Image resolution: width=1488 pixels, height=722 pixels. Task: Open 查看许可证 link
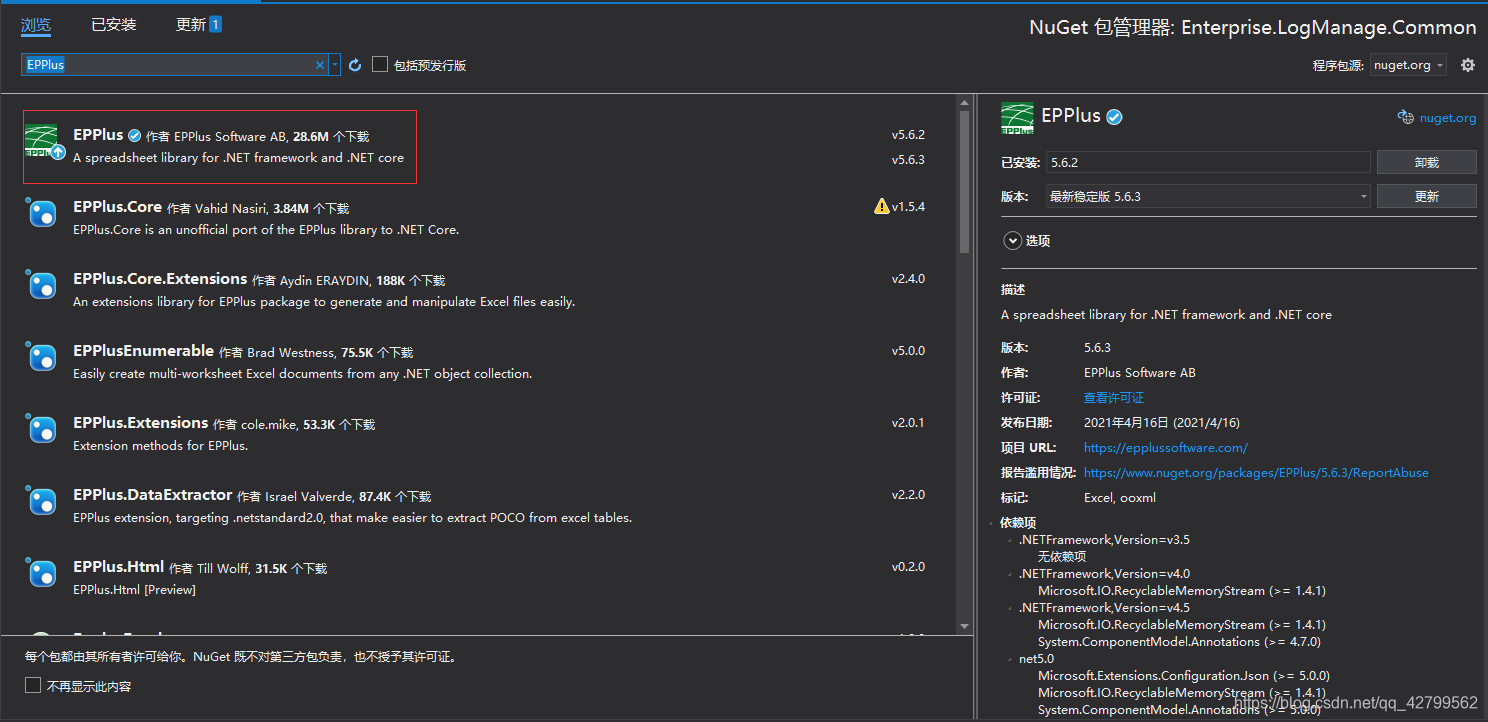(x=1114, y=398)
